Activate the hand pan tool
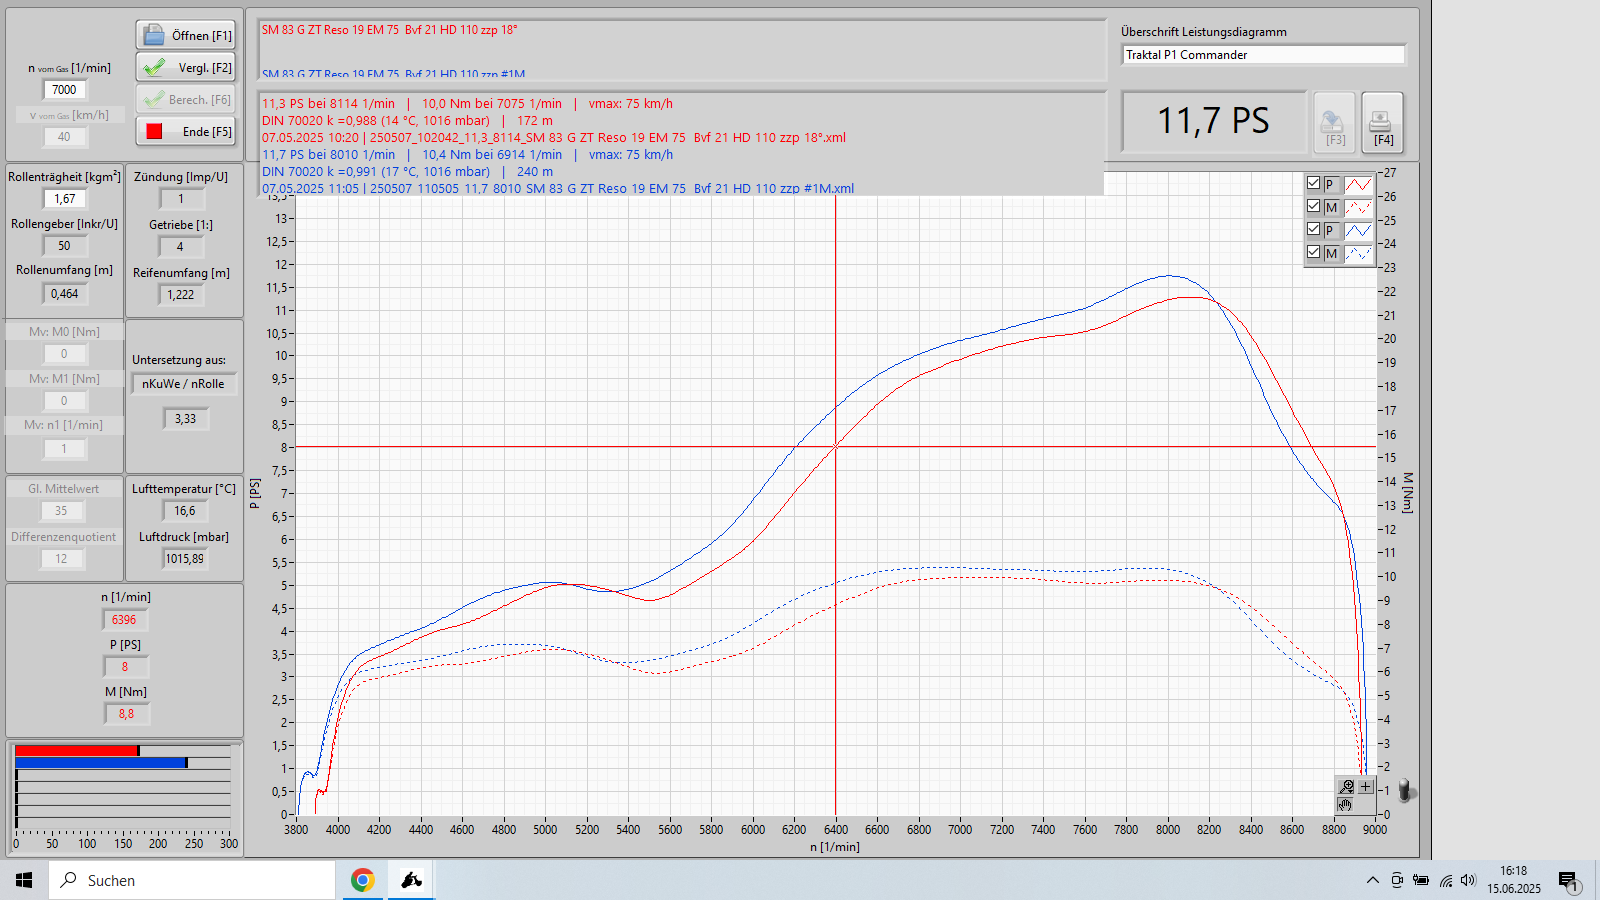The image size is (1600, 900). pos(1346,805)
